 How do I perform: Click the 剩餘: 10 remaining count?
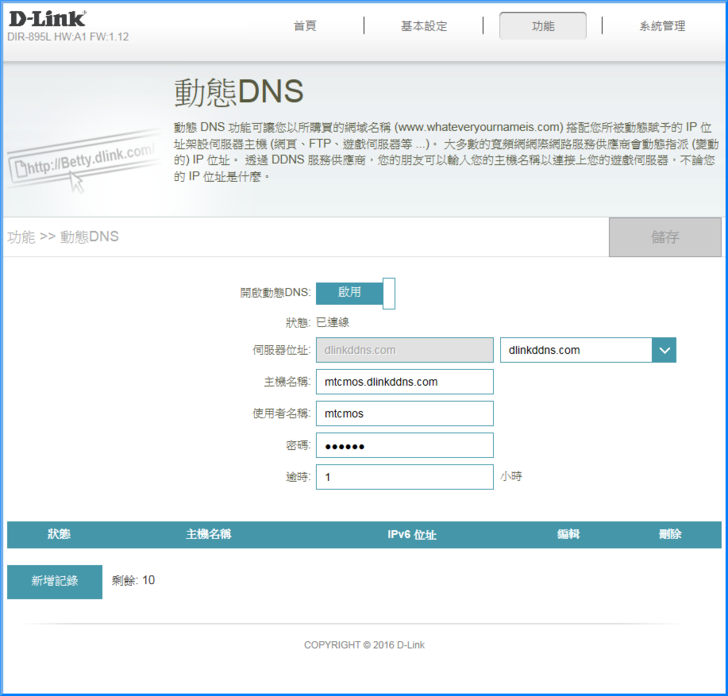point(133,580)
